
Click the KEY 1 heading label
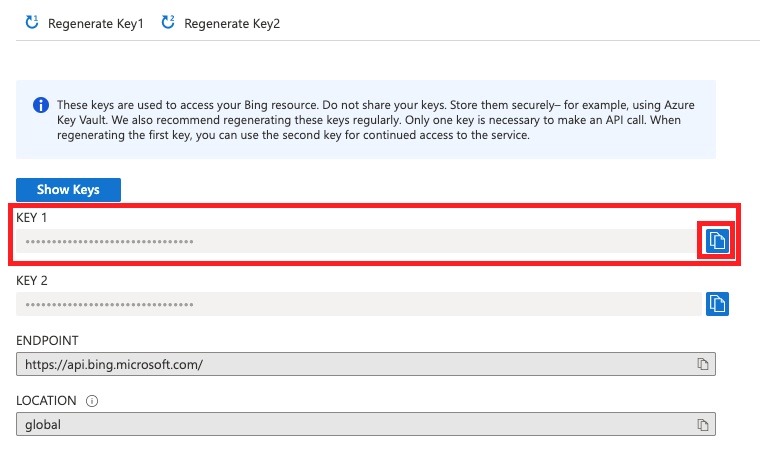click(x=32, y=218)
